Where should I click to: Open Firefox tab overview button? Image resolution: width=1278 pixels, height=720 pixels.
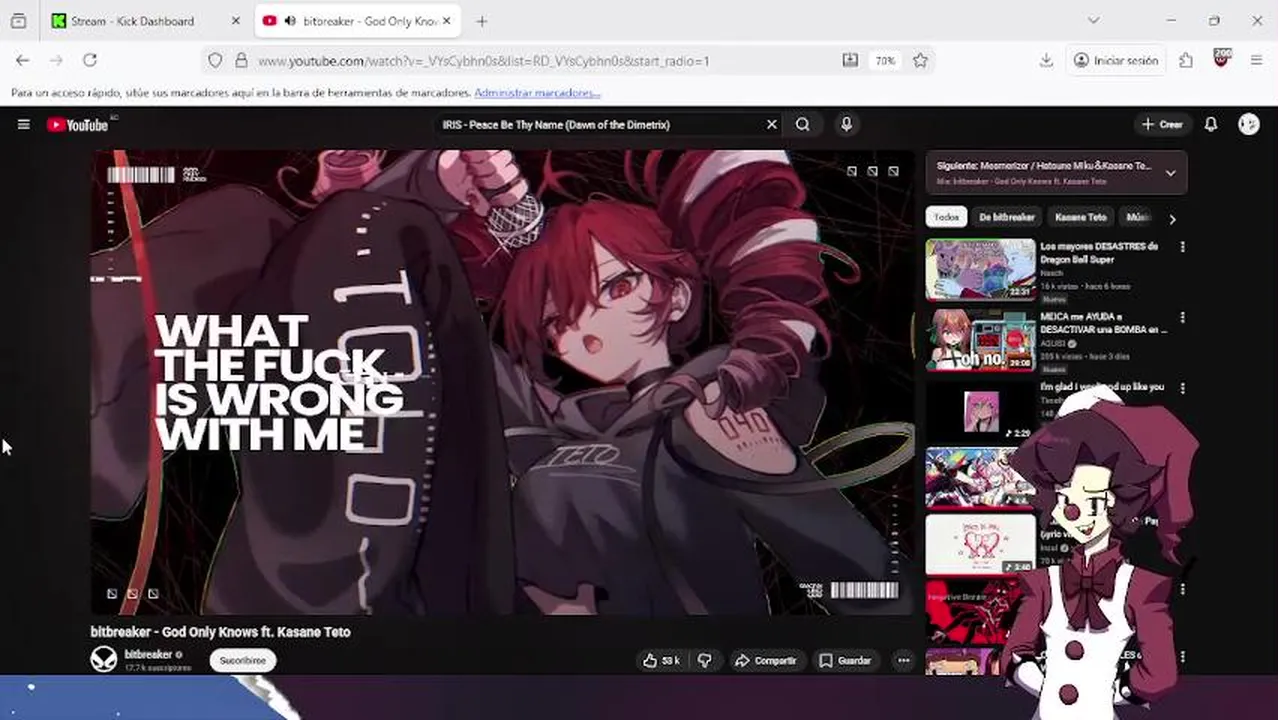pos(18,21)
